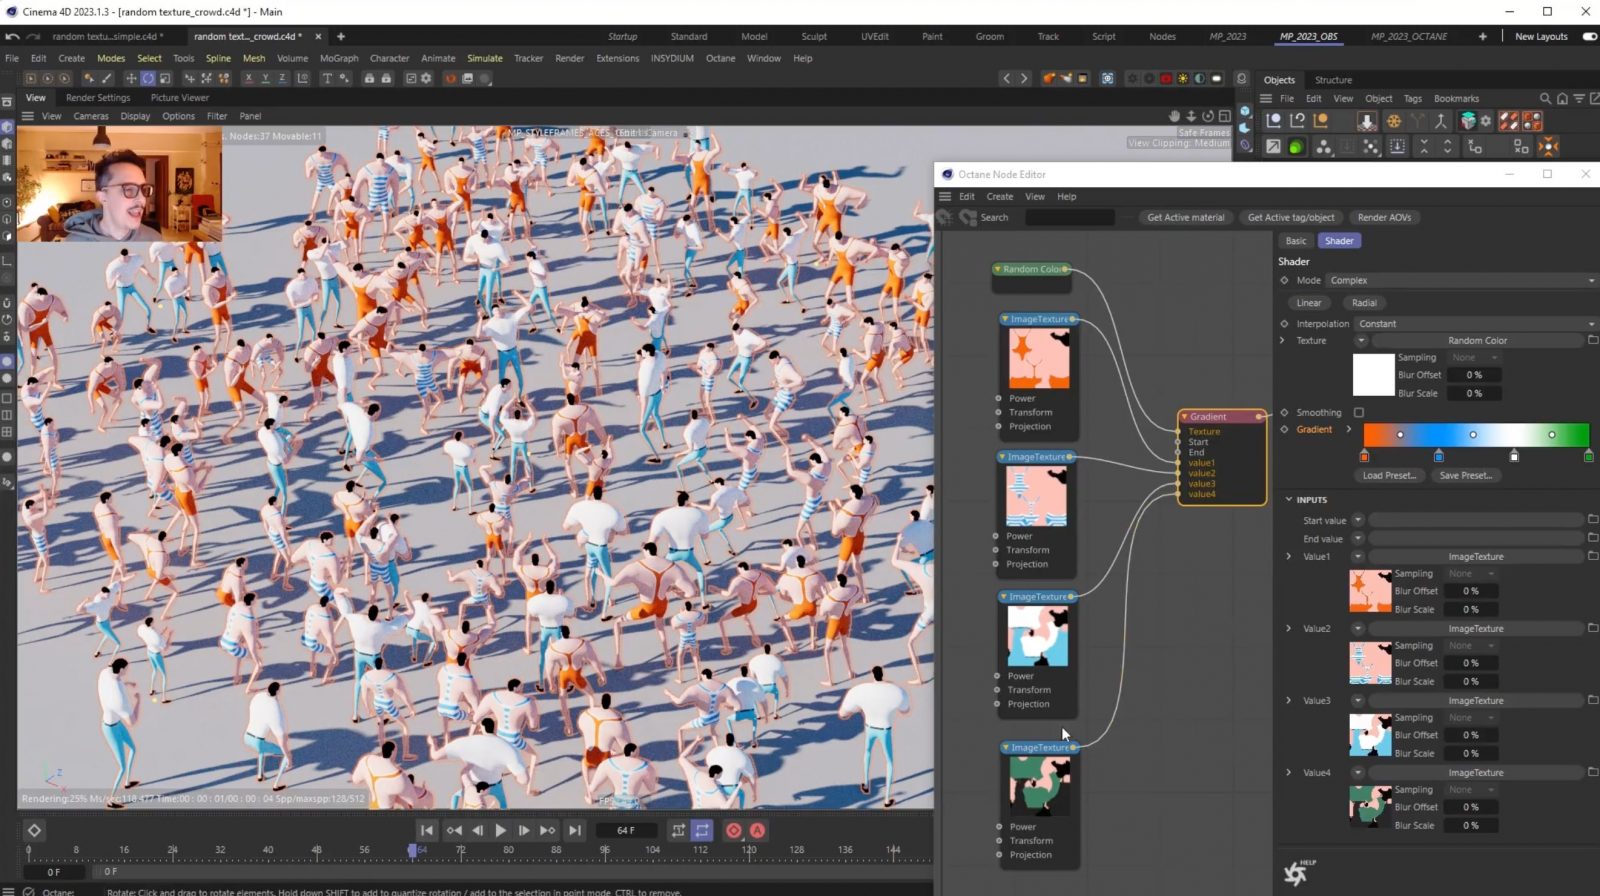Open the Create menu in Octane Node Editor

coord(1000,197)
